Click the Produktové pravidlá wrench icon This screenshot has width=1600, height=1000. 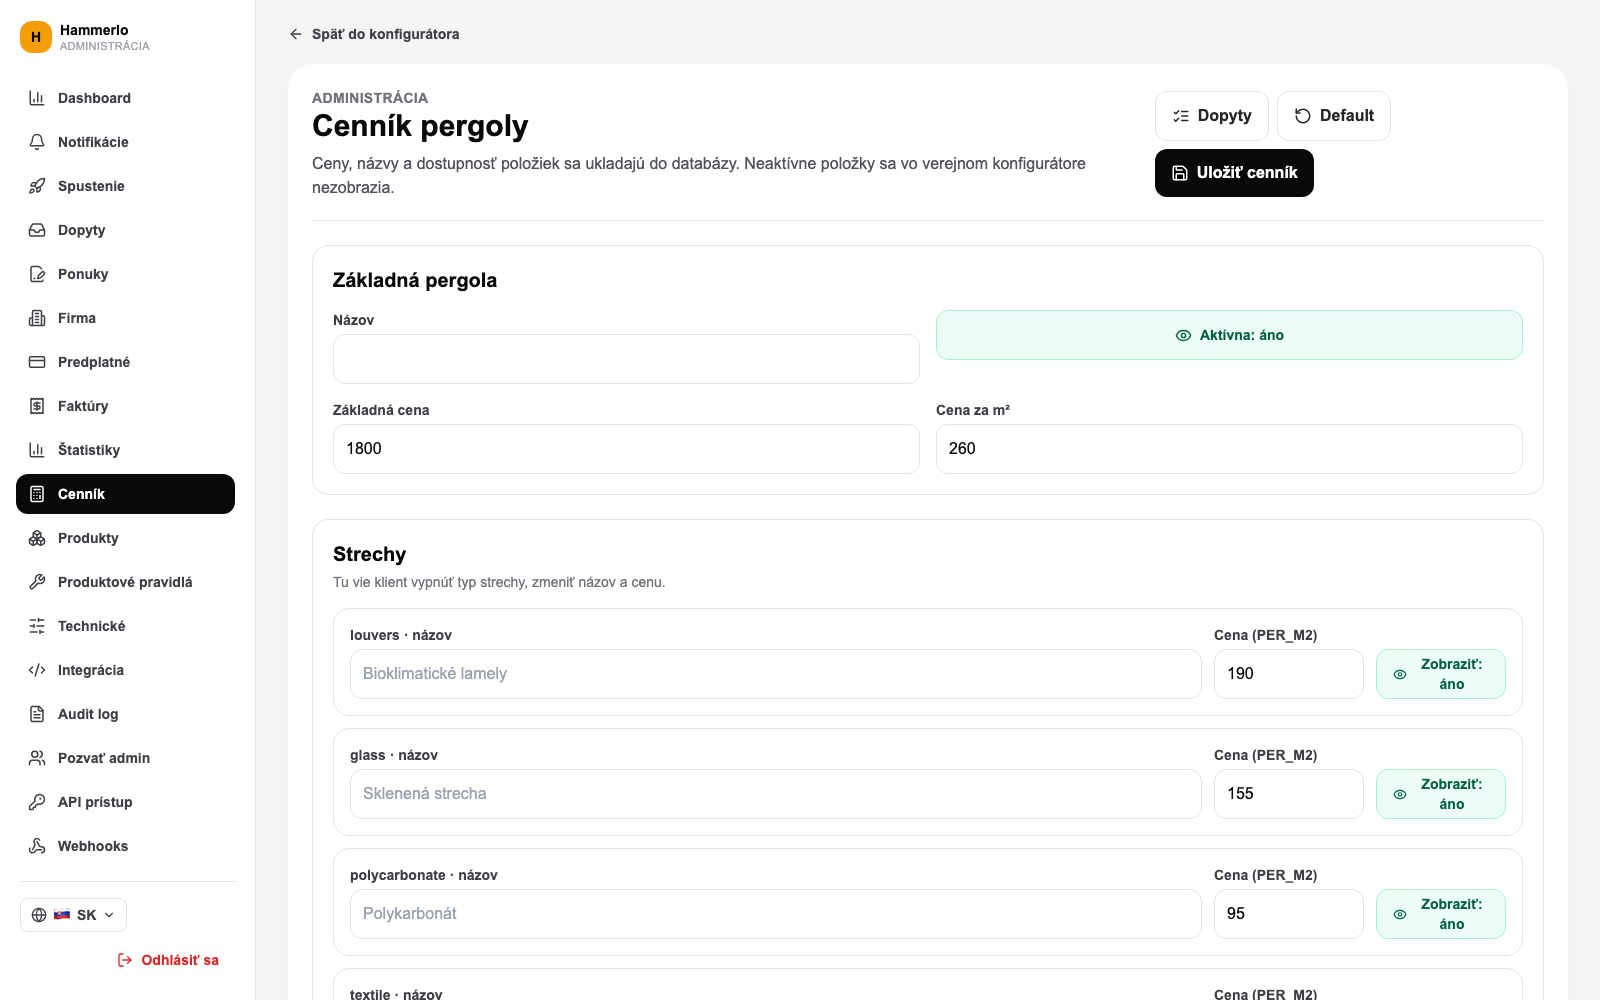[x=37, y=582]
